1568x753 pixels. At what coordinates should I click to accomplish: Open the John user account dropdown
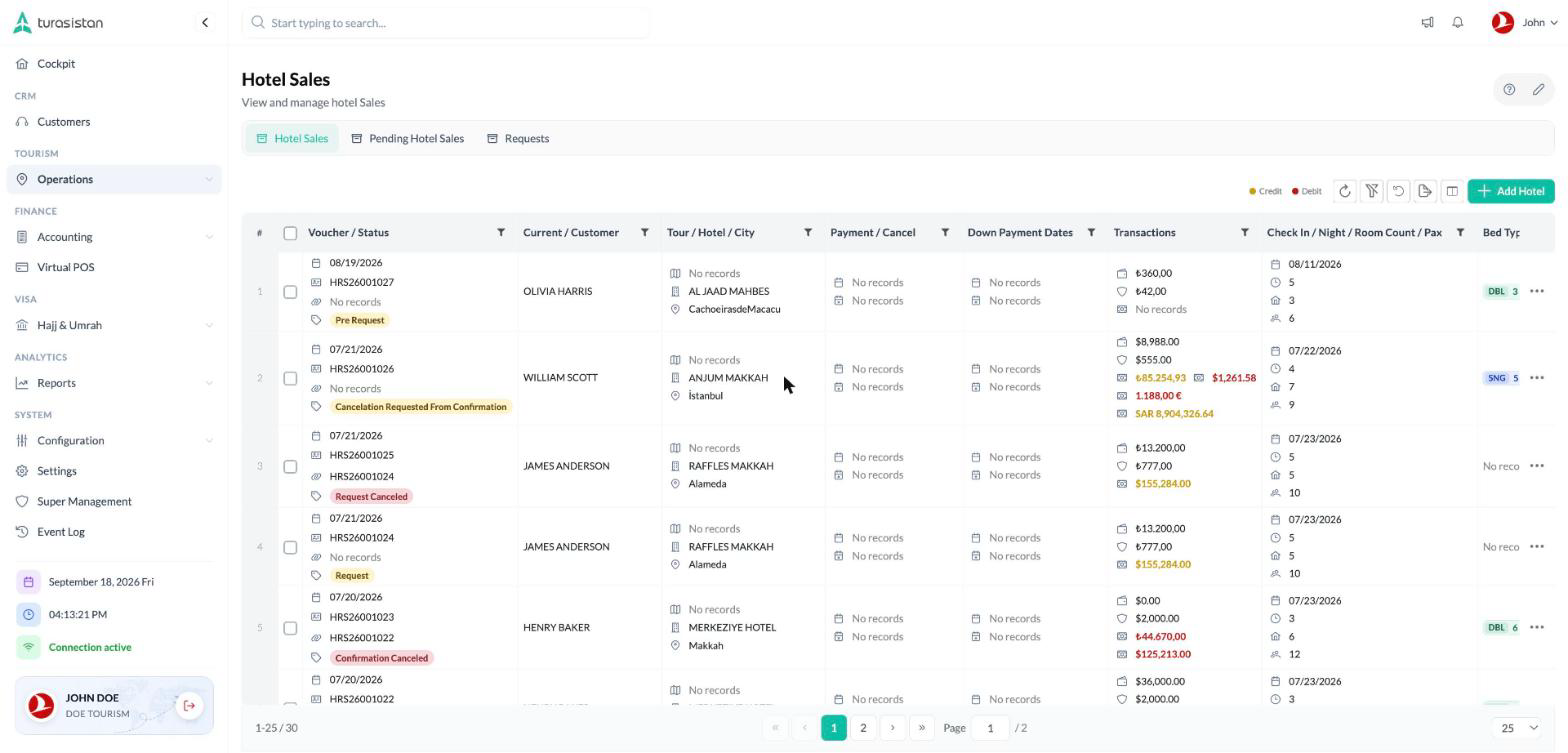click(x=1525, y=22)
